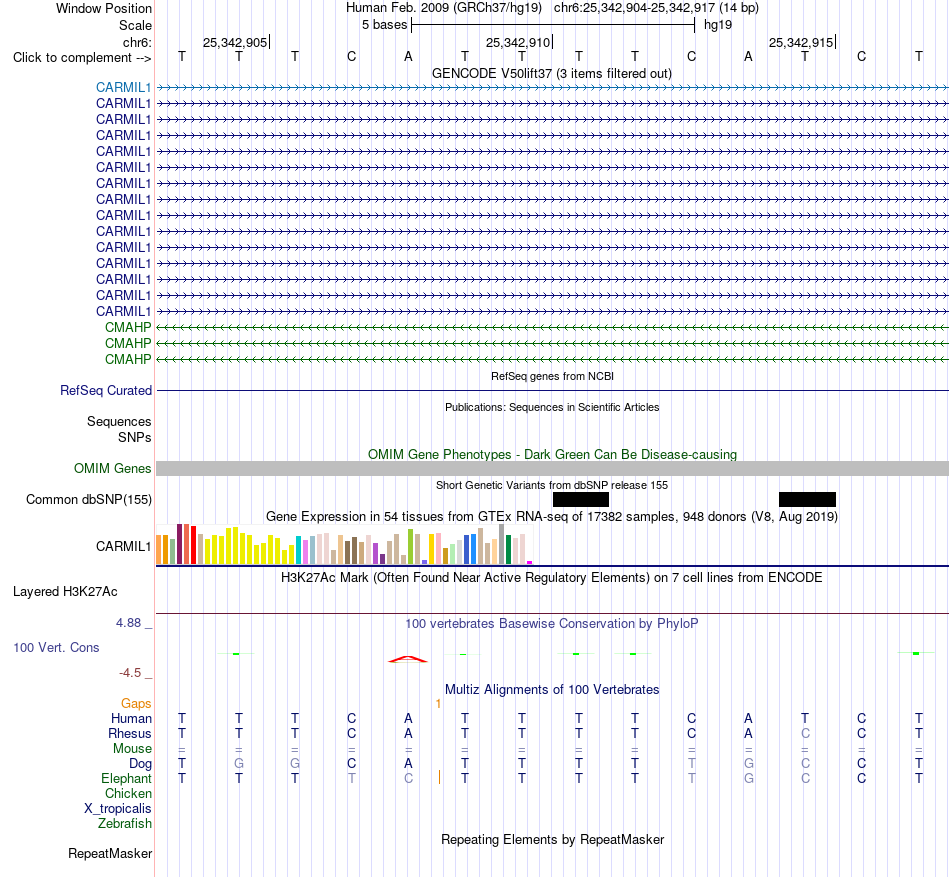
Task: Click the 'chr6:' ruler label
Action: pyautogui.click(x=137, y=42)
